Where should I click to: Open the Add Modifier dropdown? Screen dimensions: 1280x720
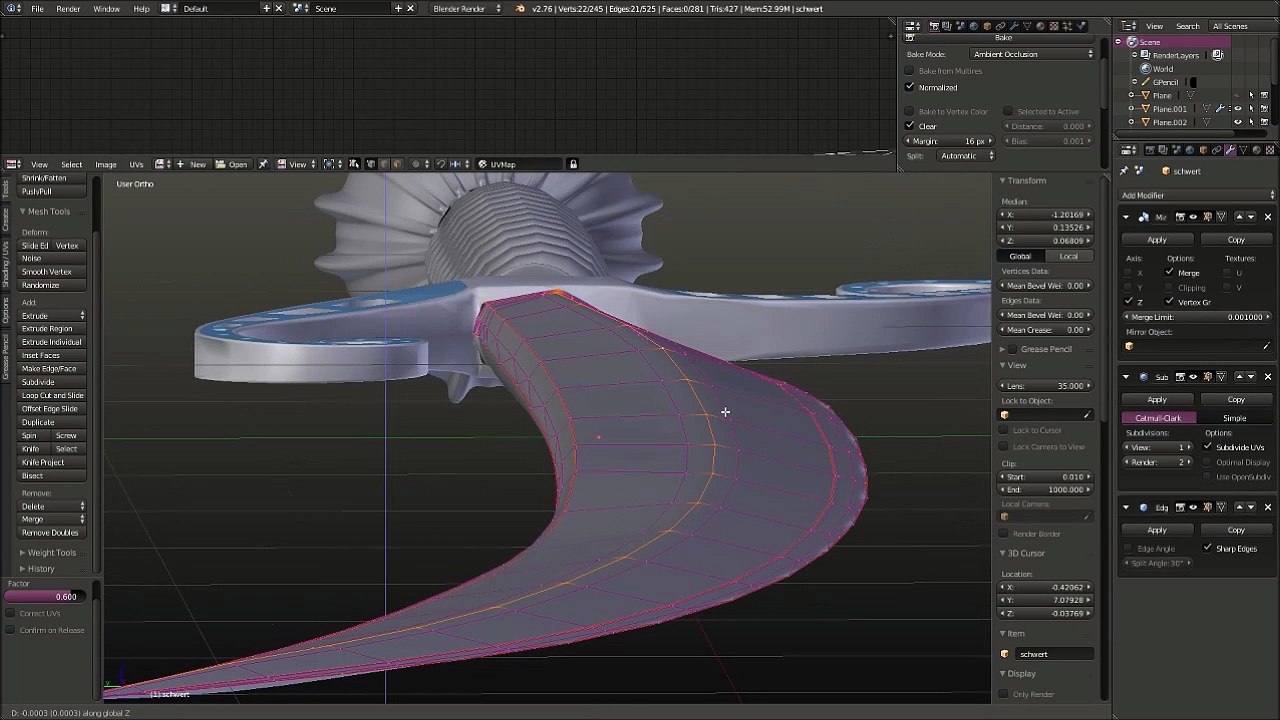pyautogui.click(x=1198, y=195)
